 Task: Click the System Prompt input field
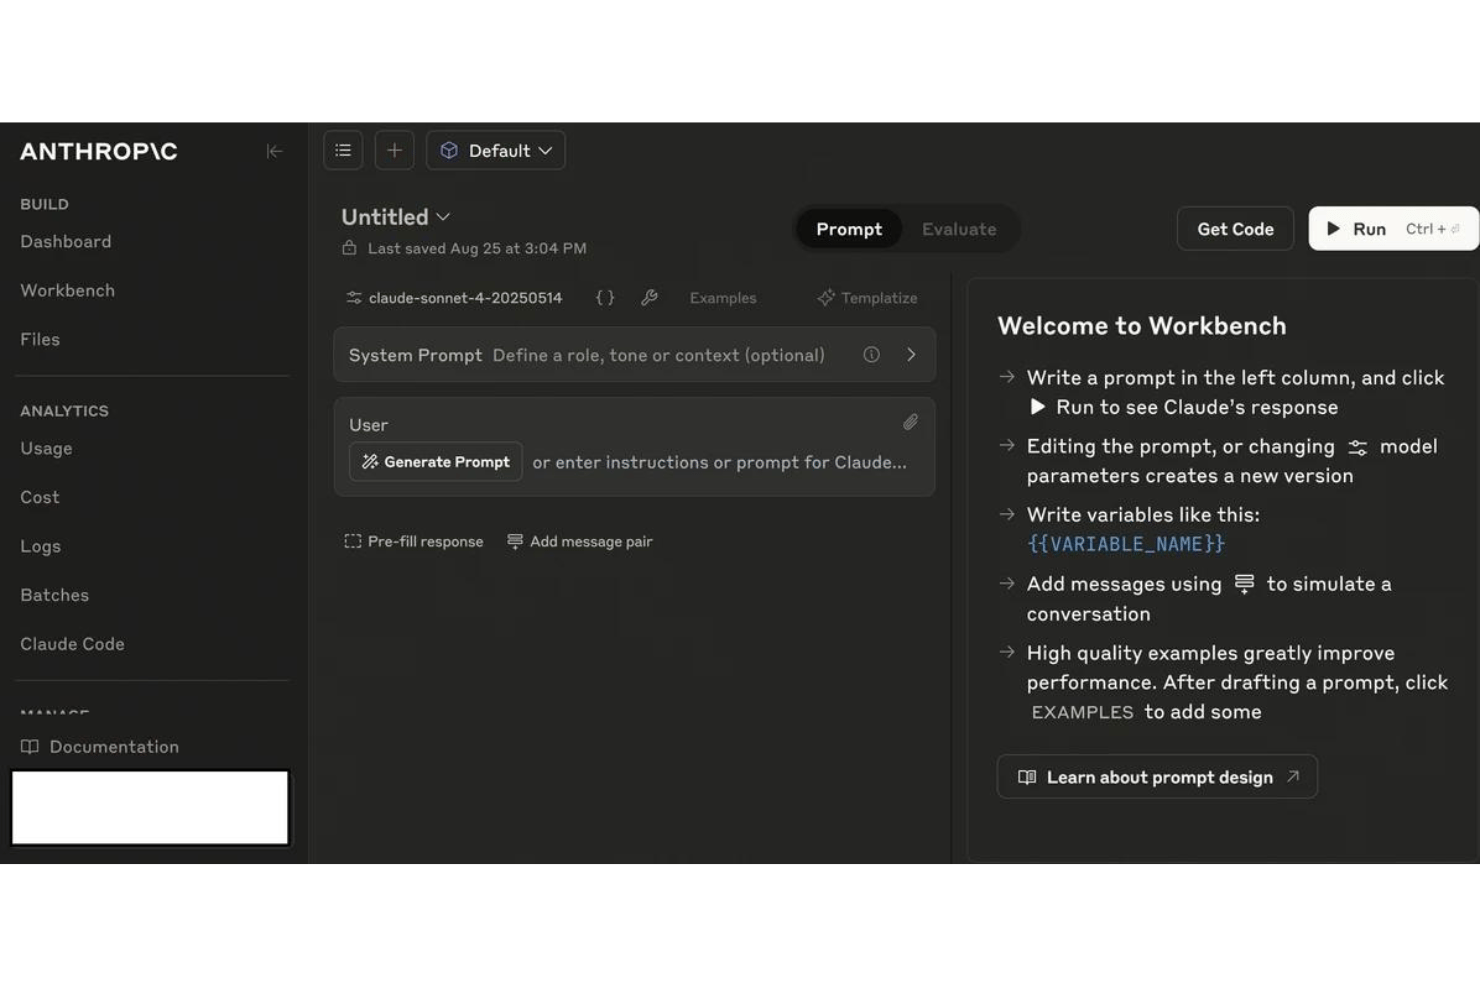[635, 355]
